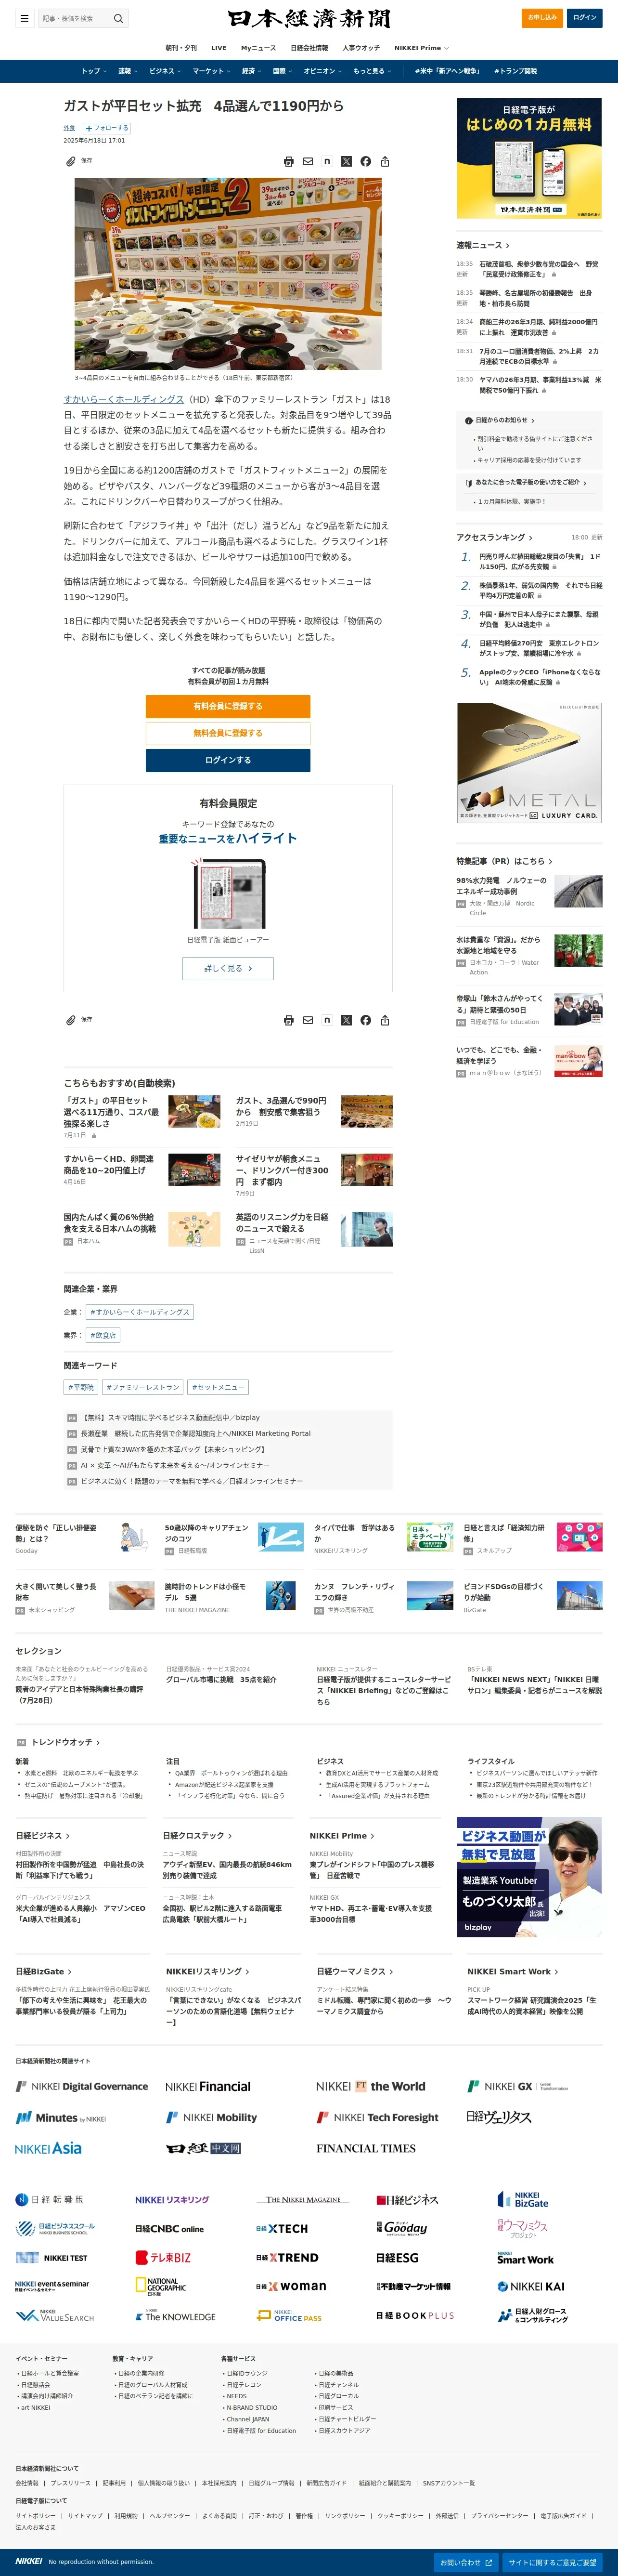Click the bottom print icon
Image resolution: width=618 pixels, height=2576 pixels.
tap(288, 1020)
